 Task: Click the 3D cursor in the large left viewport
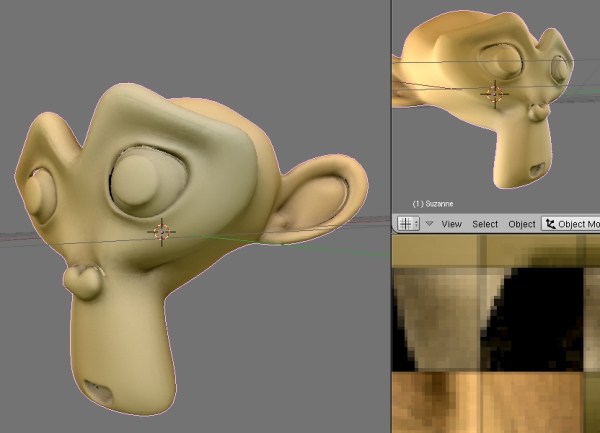pos(161,232)
